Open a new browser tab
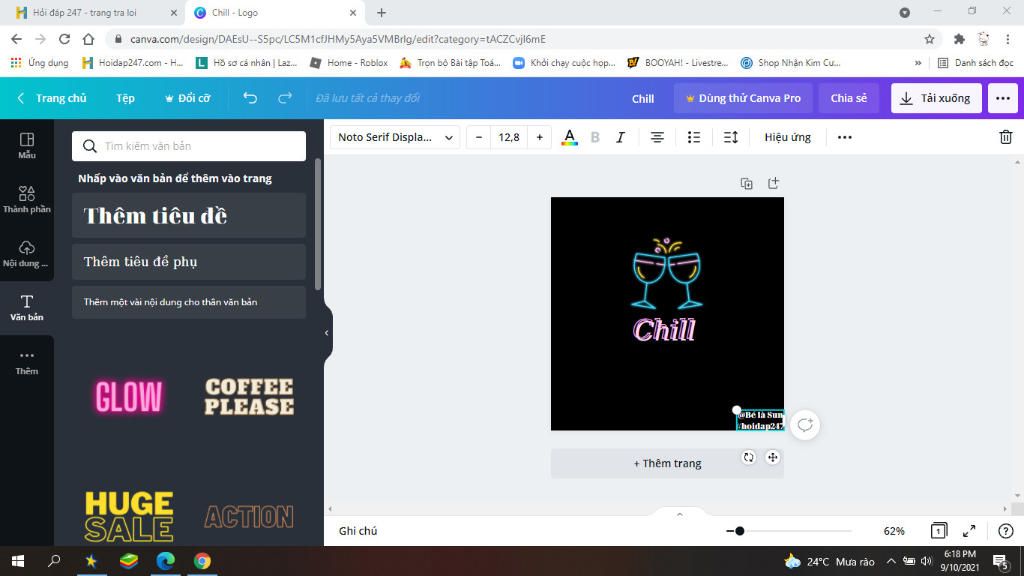Viewport: 1024px width, 576px height. coord(381,12)
